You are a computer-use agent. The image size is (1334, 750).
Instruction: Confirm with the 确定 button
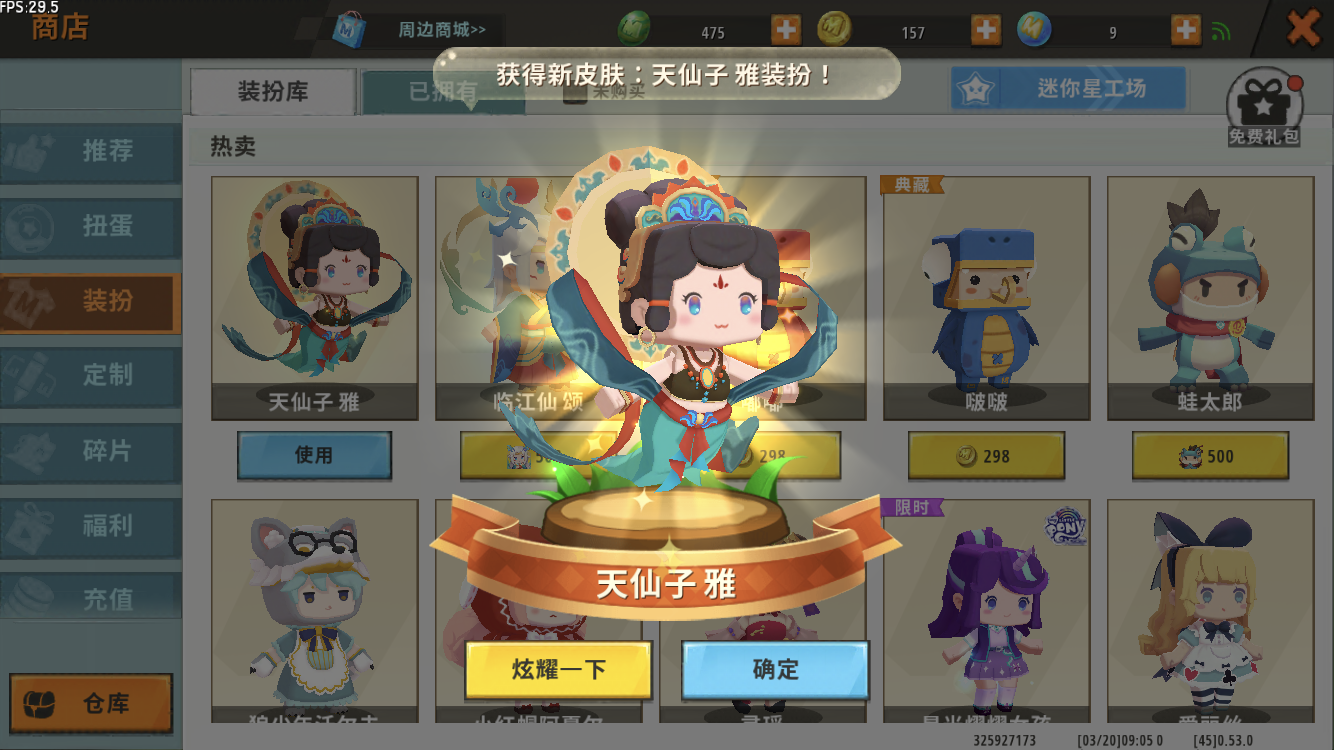click(x=775, y=669)
